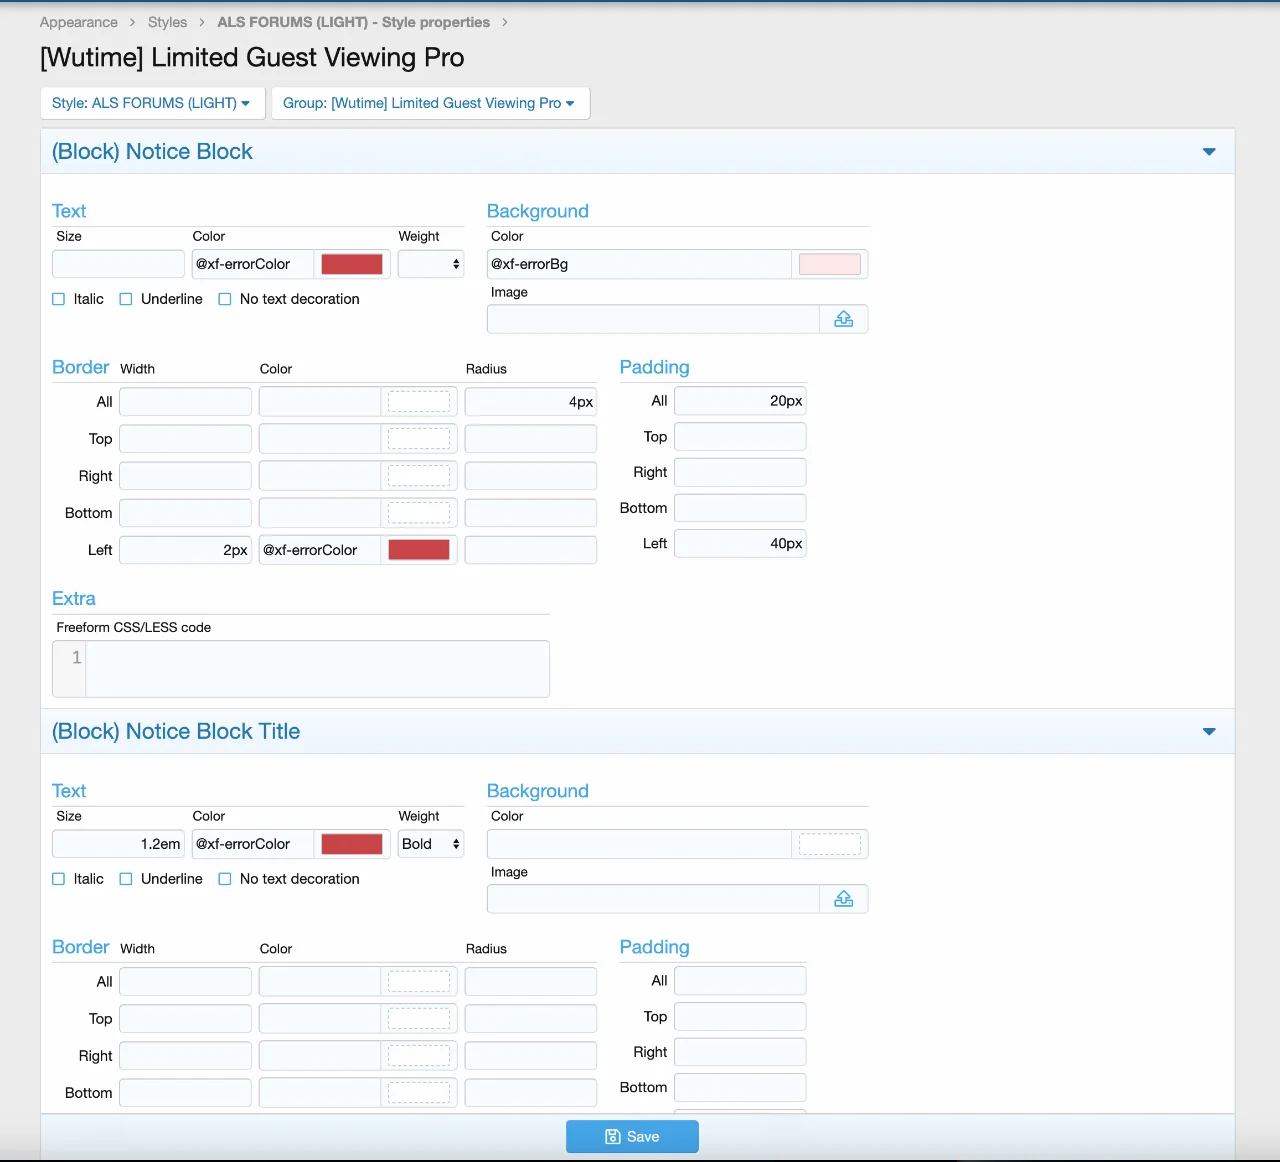The width and height of the screenshot is (1280, 1162).
Task: Click the Freeform CSS/LESS code editor
Action: [x=316, y=668]
